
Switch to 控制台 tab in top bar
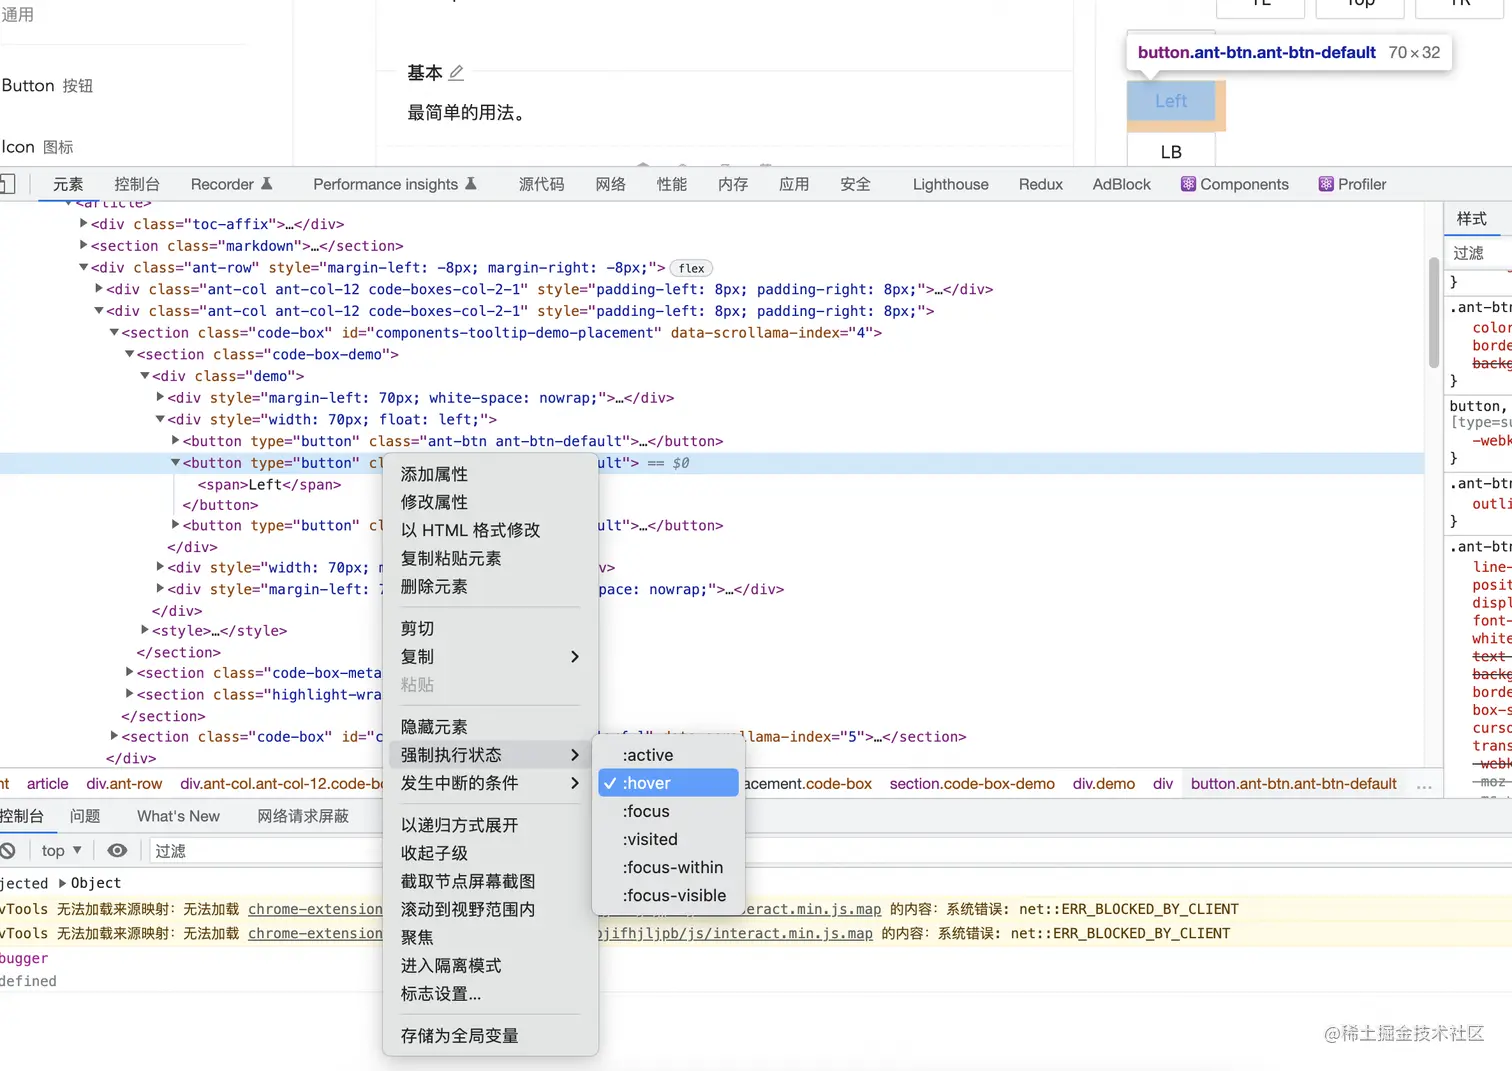tap(137, 184)
